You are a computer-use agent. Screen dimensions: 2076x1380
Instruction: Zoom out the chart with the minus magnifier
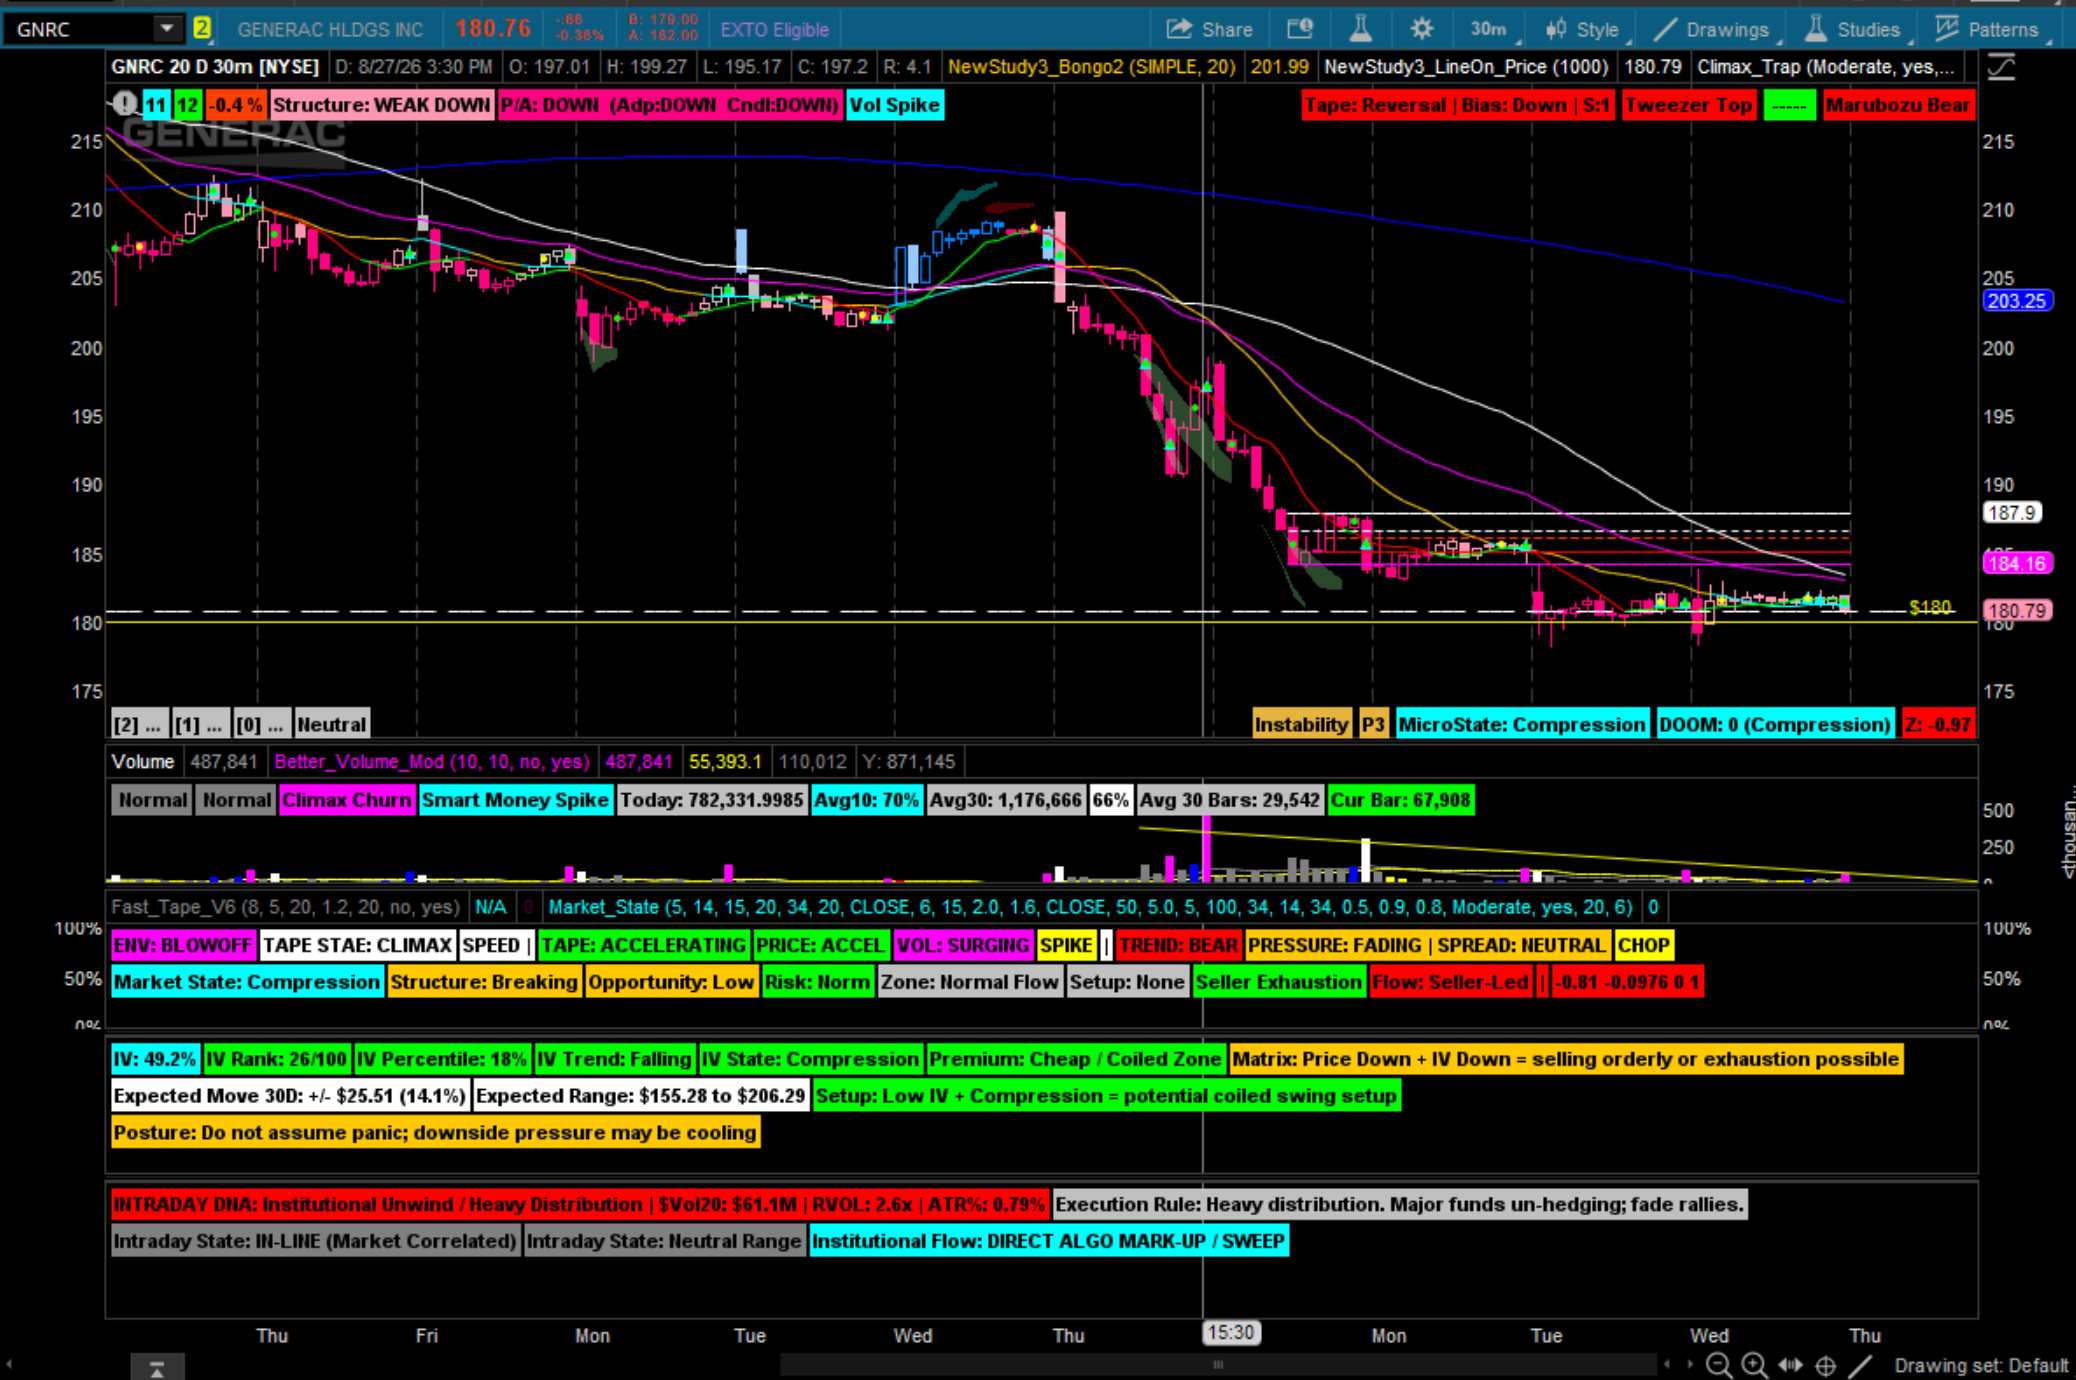click(1718, 1365)
